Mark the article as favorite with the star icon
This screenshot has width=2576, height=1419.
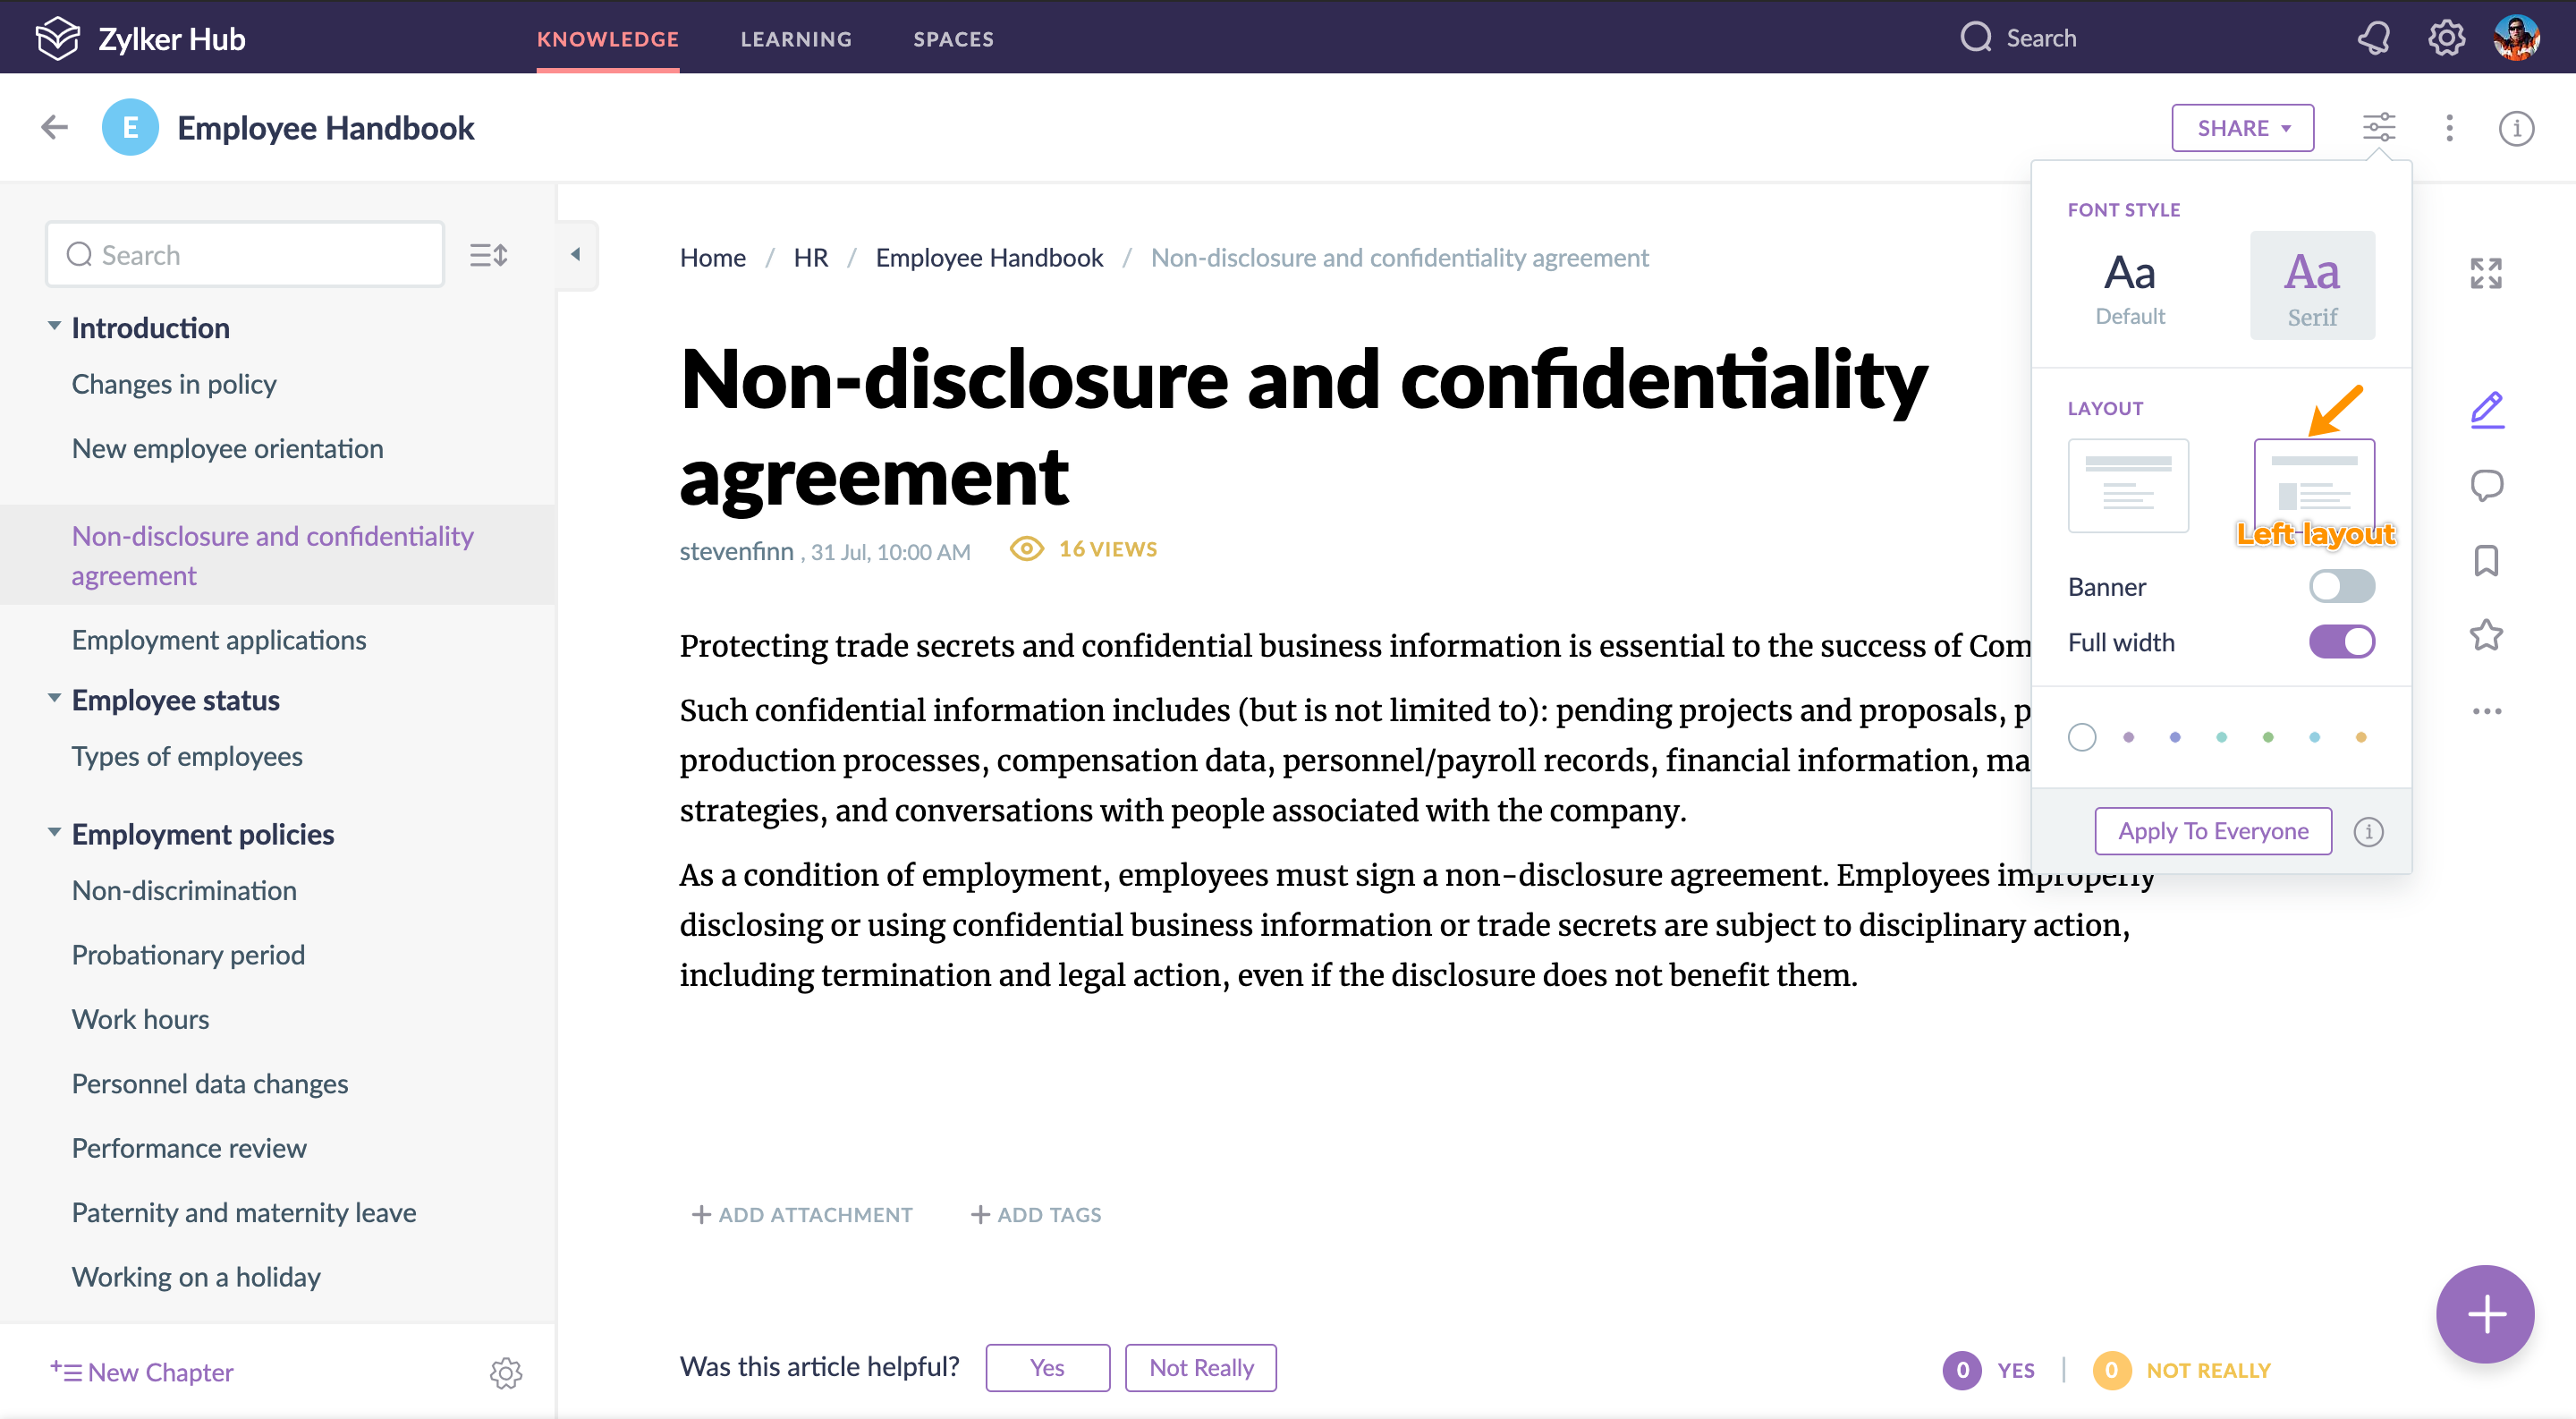(x=2486, y=636)
